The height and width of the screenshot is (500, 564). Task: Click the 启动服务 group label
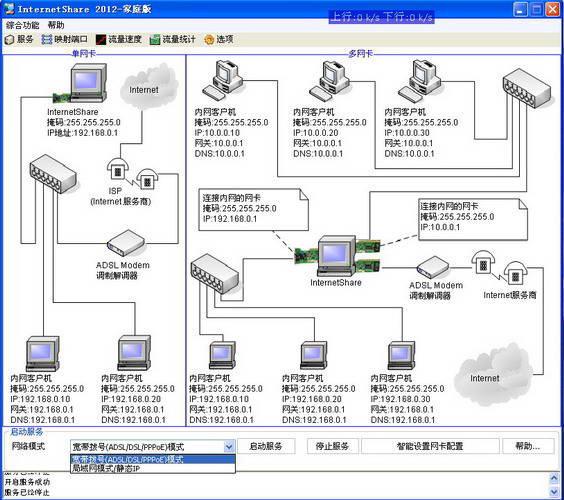pos(27,432)
